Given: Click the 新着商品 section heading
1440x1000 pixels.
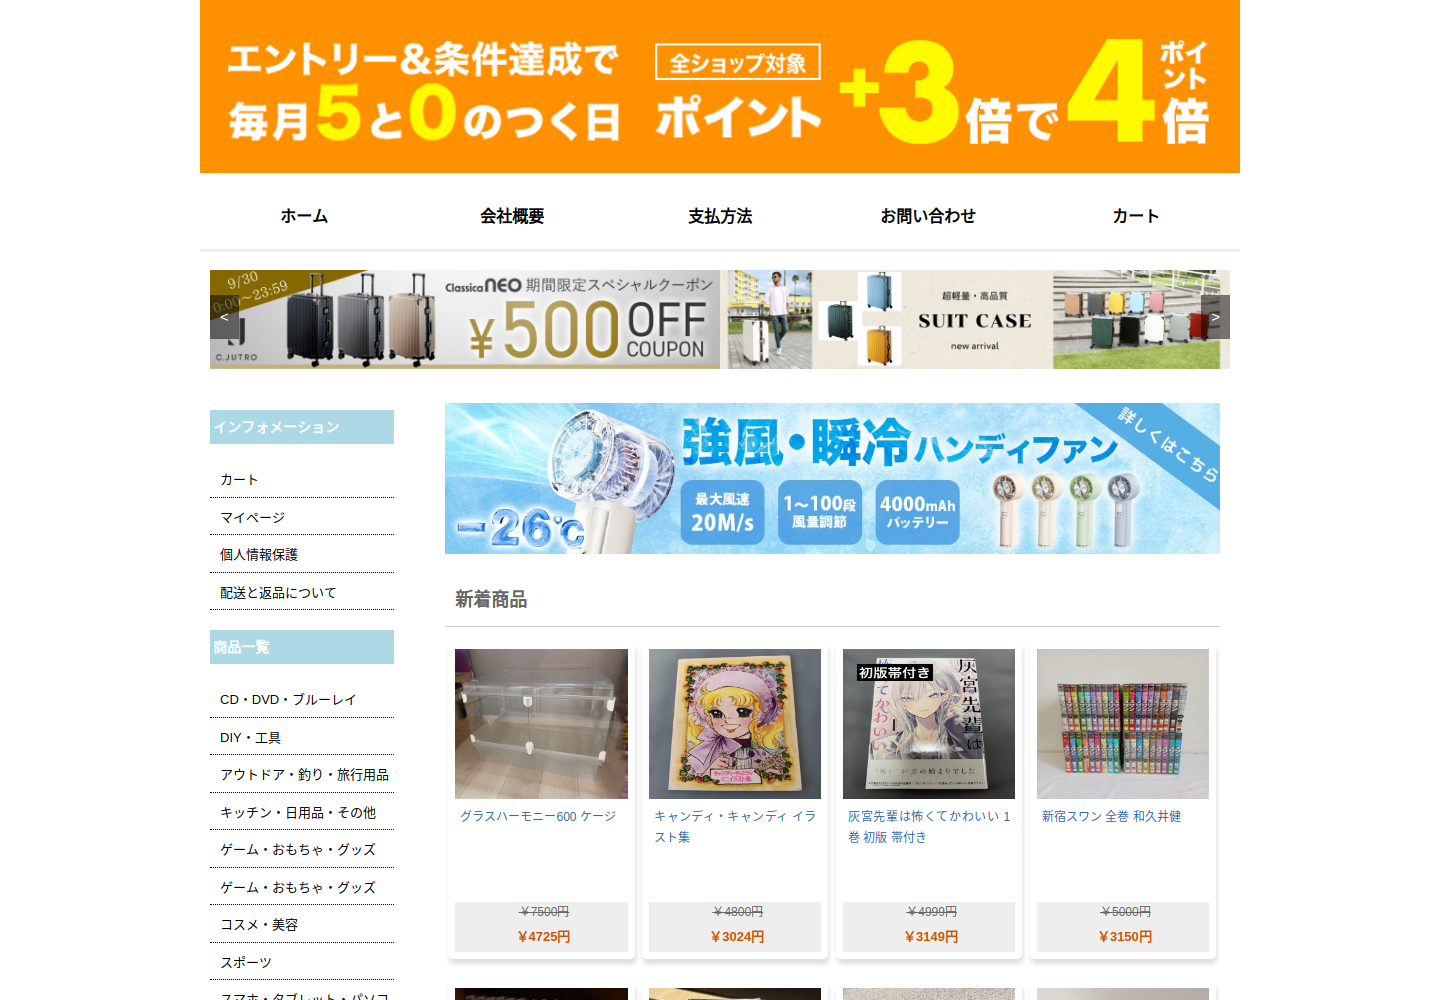Looking at the screenshot, I should 491,599.
